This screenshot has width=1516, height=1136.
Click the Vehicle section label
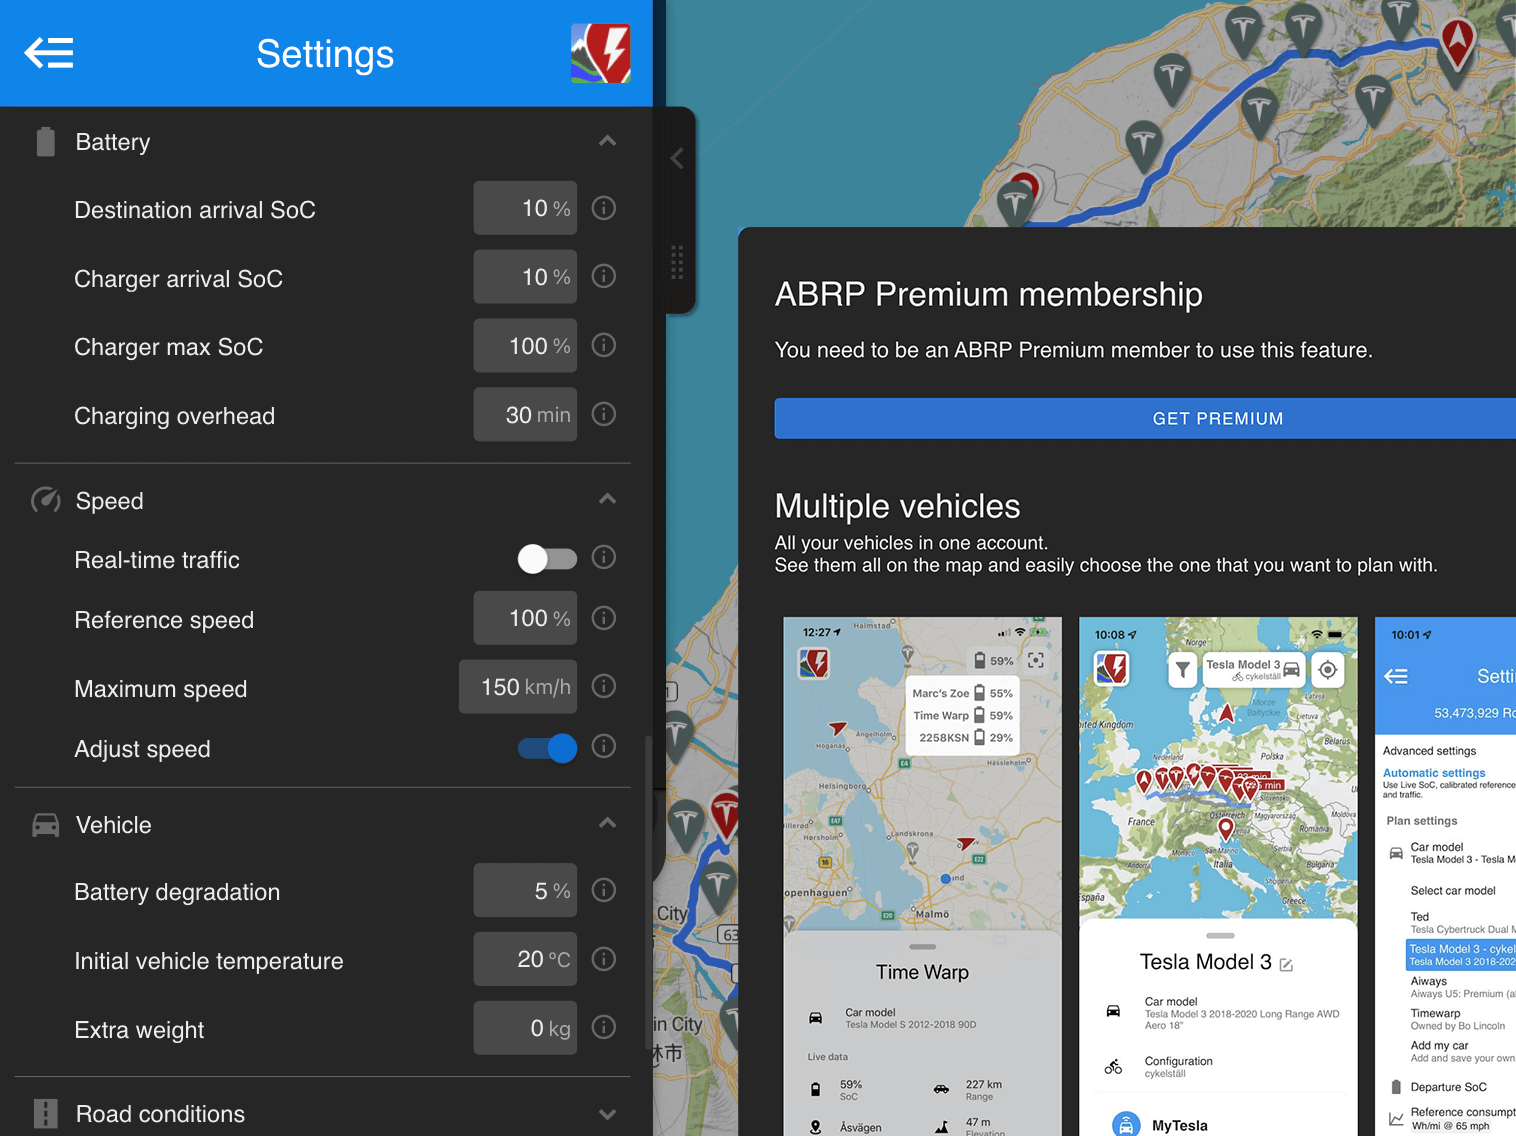(114, 825)
